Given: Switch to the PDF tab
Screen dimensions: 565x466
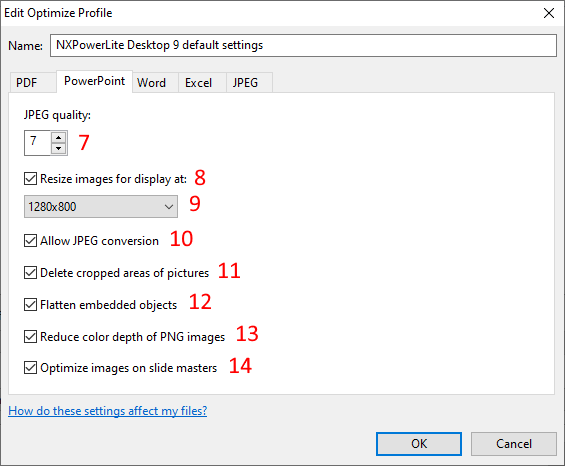Looking at the screenshot, I should tap(33, 83).
